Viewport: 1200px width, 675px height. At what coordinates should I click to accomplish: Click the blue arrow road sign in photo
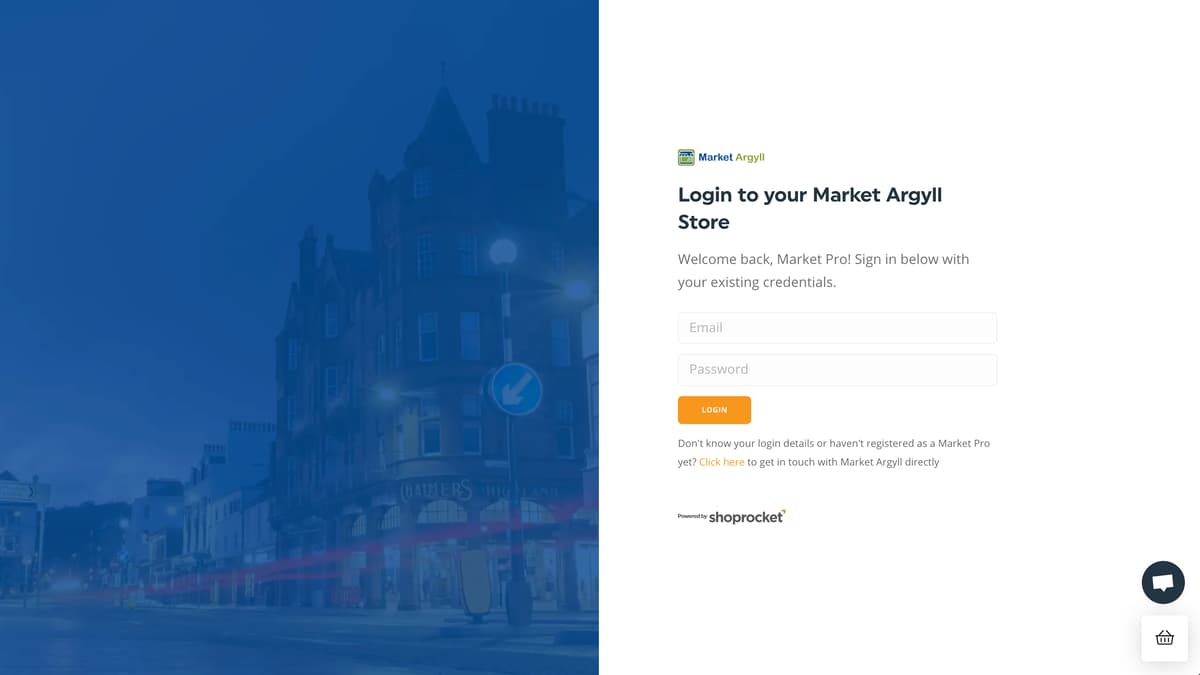(x=516, y=390)
